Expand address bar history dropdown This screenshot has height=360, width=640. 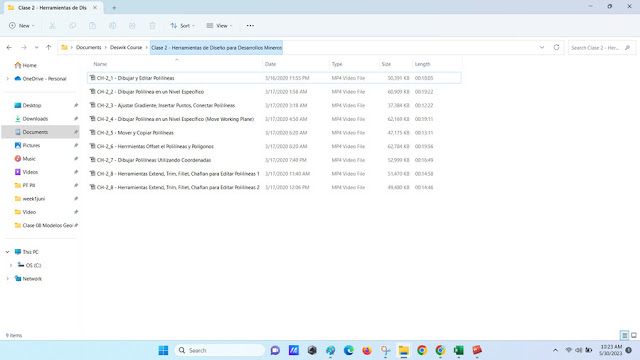click(x=542, y=47)
